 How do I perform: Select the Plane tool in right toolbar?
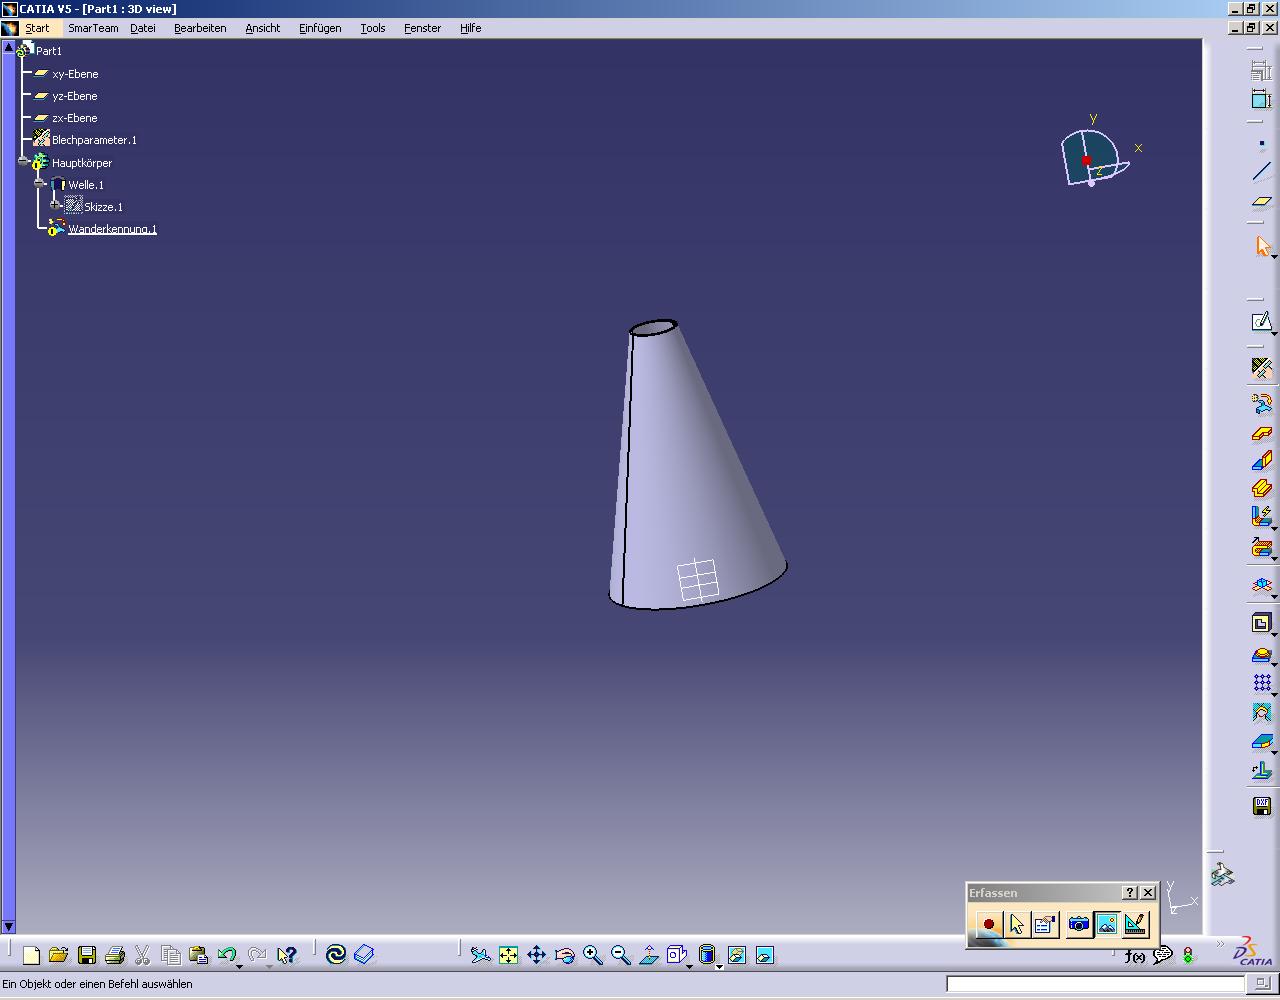1262,201
